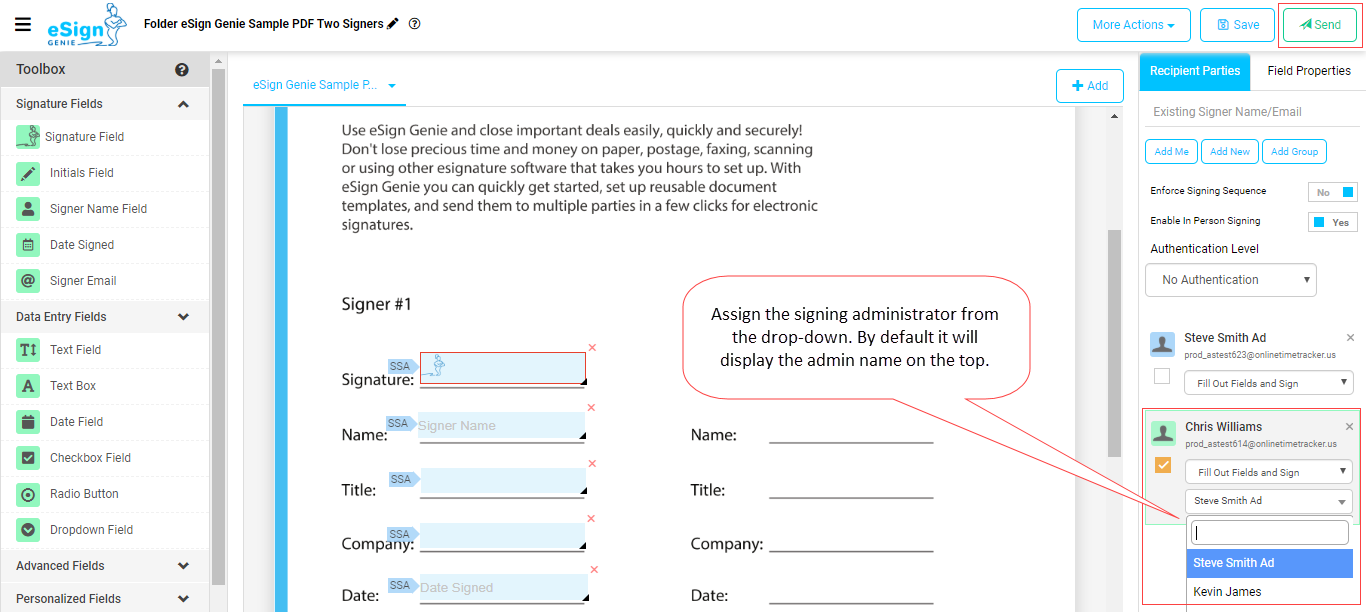Toggle Enable In Person Signing switch
The width and height of the screenshot is (1366, 612).
(x=1332, y=222)
